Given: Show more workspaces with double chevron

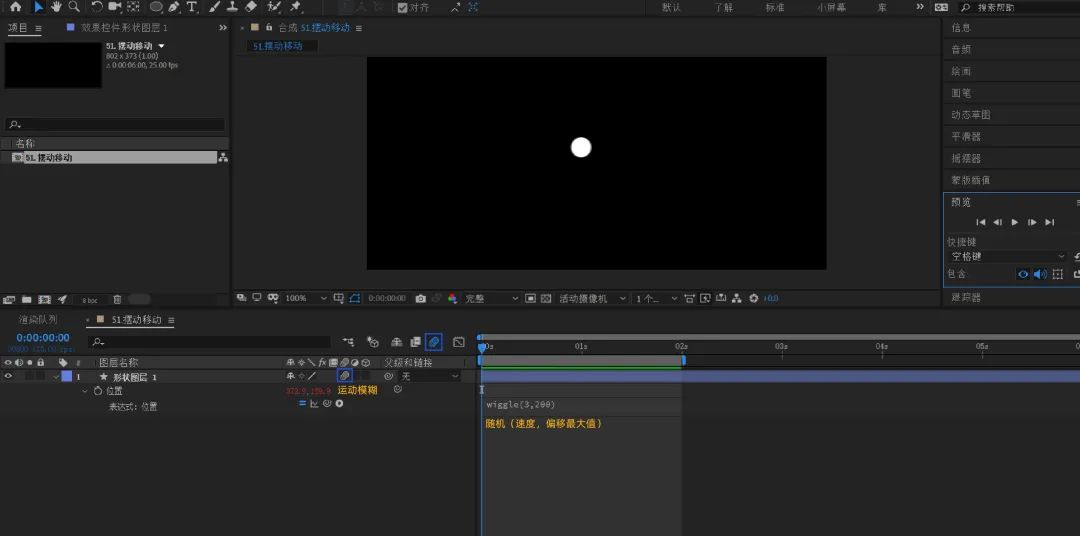Looking at the screenshot, I should point(920,7).
